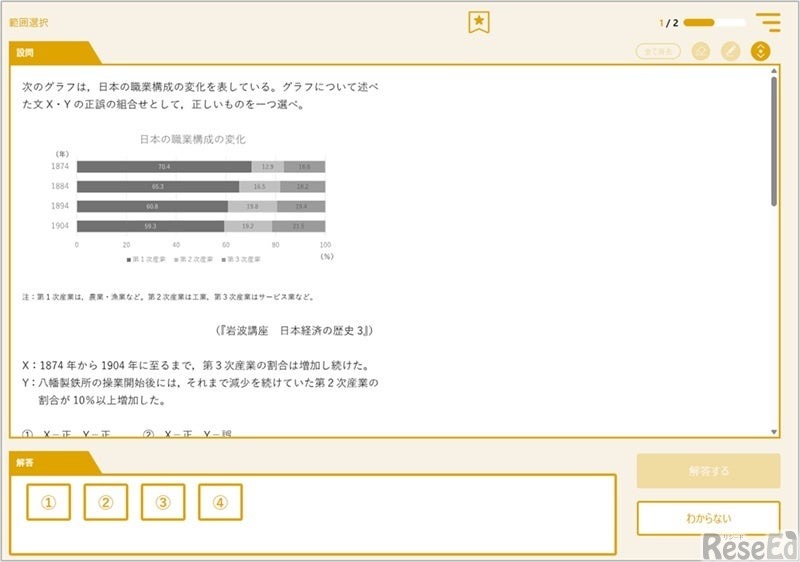Click the scrollbar up arrow
The height and width of the screenshot is (562, 800).
coord(774,71)
